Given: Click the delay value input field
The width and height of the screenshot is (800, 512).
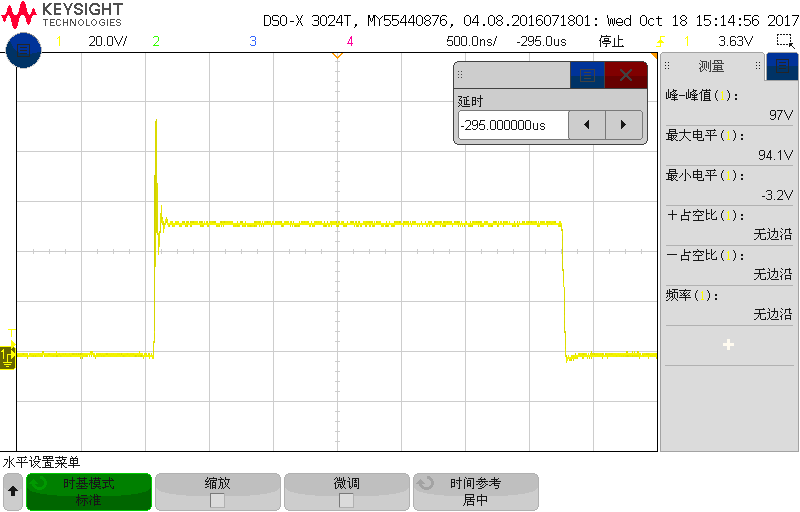Looking at the screenshot, I should (x=513, y=125).
